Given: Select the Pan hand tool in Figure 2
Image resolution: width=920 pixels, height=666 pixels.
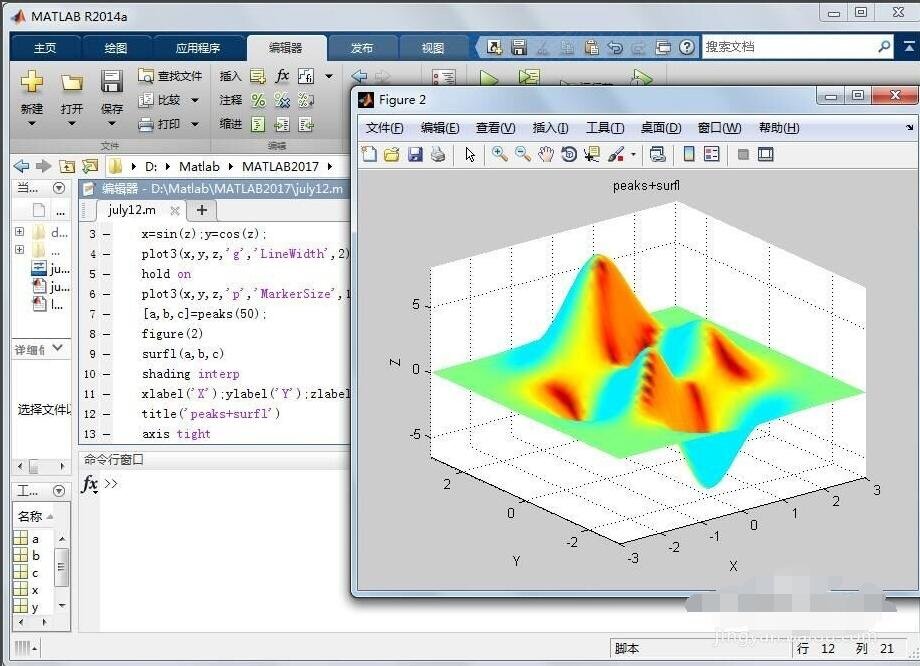Looking at the screenshot, I should pyautogui.click(x=546, y=154).
